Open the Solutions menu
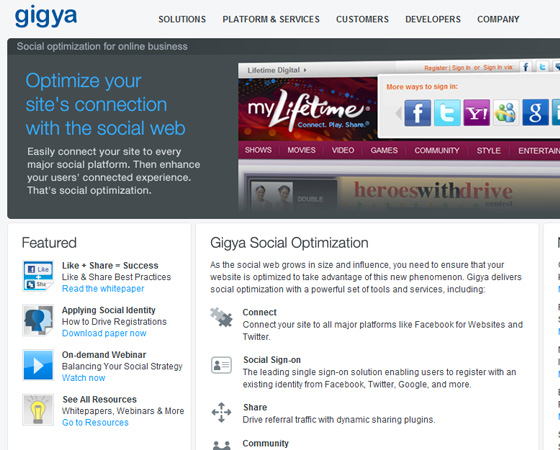Screen dimensions: 560x450 click(x=182, y=19)
